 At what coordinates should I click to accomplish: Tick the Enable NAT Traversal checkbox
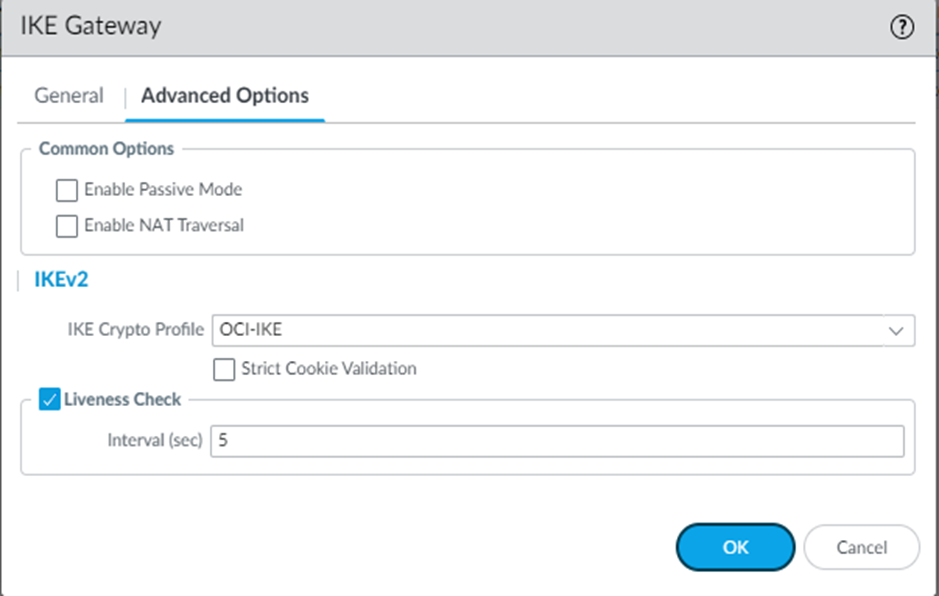click(67, 226)
